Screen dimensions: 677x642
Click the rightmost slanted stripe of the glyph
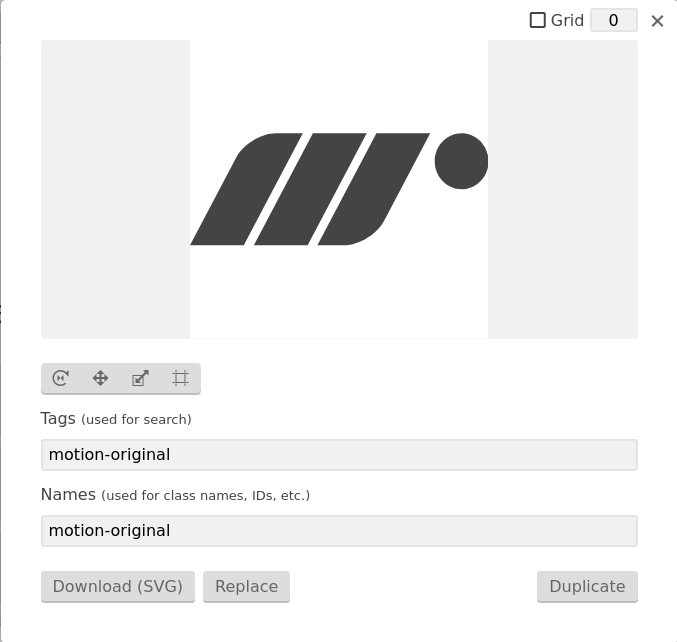tap(374, 189)
